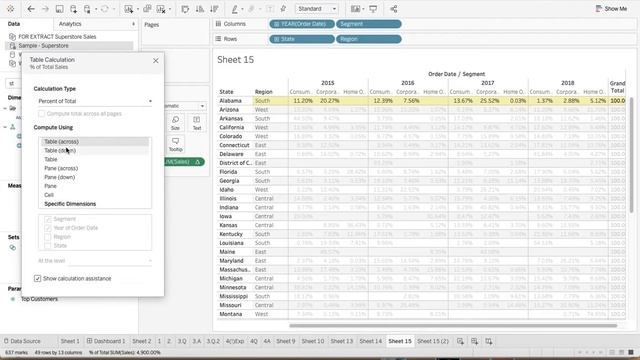Switch to the Analytics pane tab
This screenshot has height=360, width=640.
click(x=70, y=24)
